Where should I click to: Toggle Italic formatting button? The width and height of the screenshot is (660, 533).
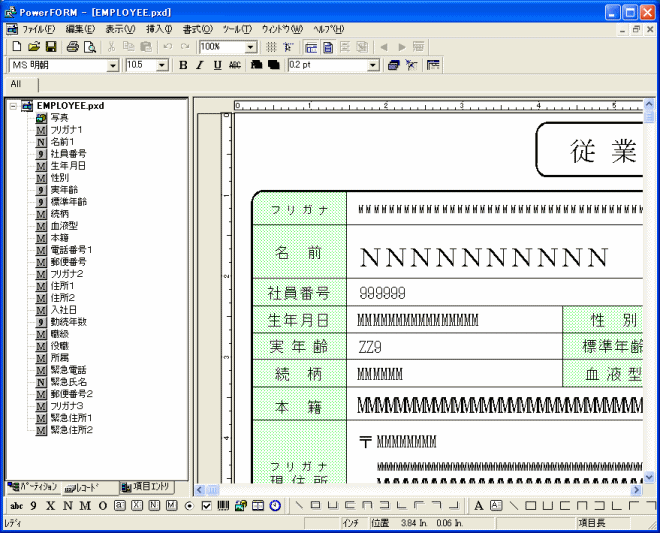pyautogui.click(x=200, y=65)
